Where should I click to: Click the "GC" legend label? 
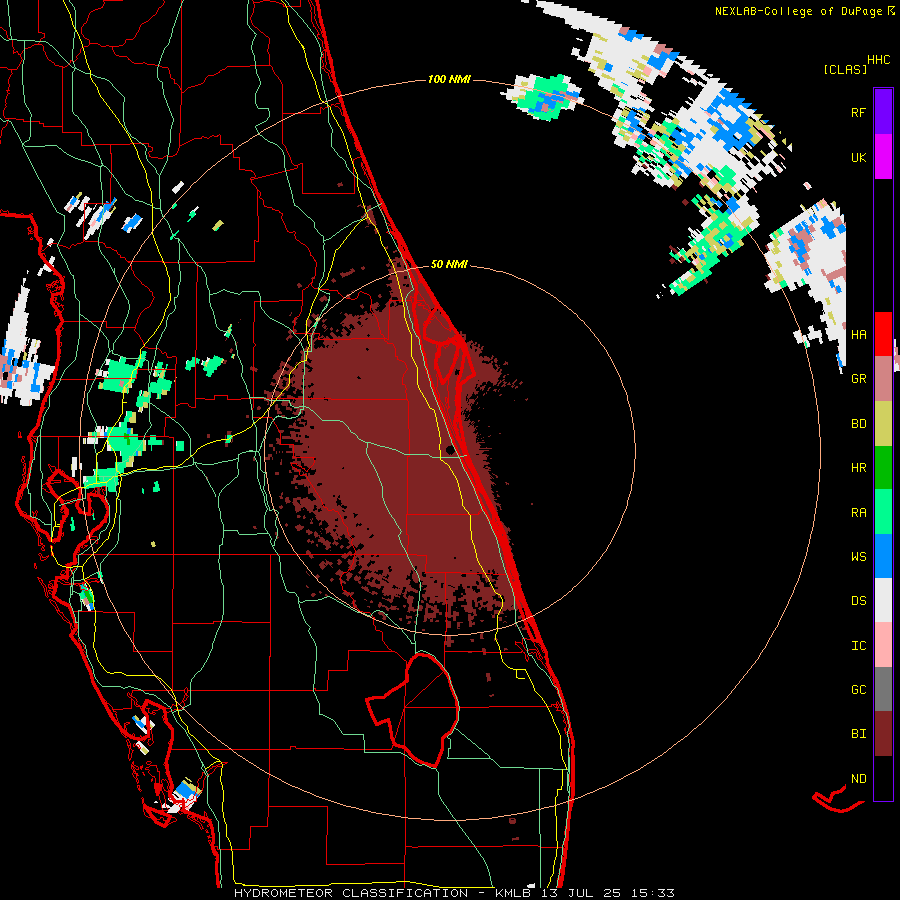tap(858, 690)
